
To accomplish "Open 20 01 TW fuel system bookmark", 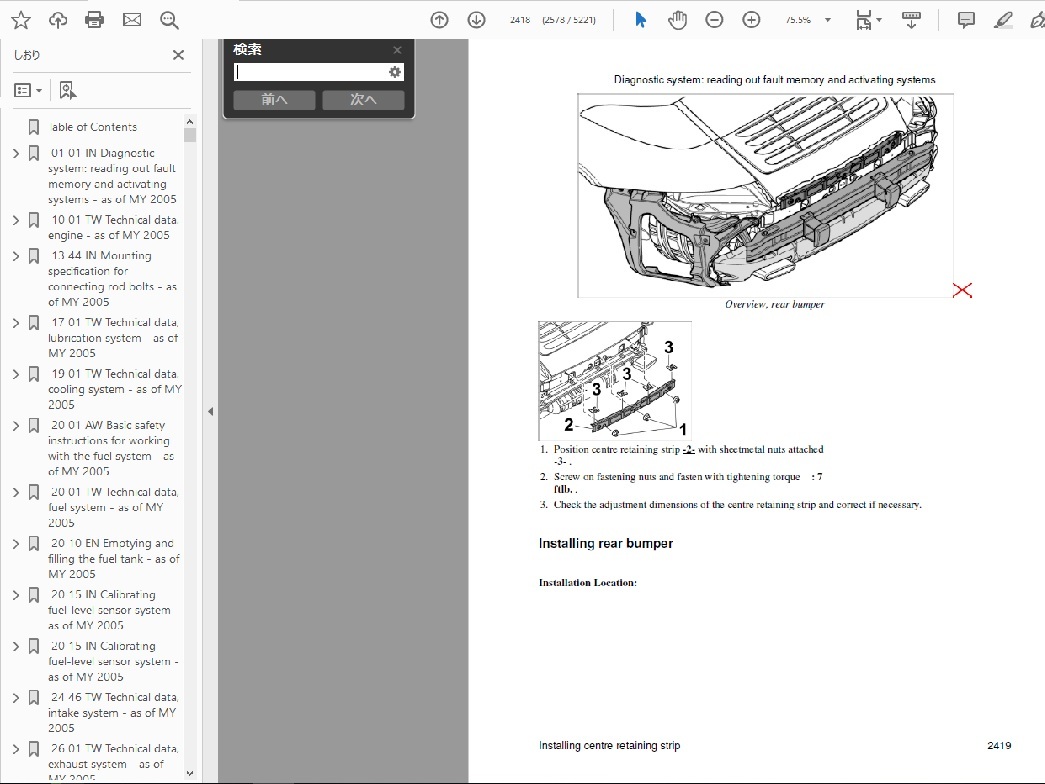I will [x=113, y=507].
